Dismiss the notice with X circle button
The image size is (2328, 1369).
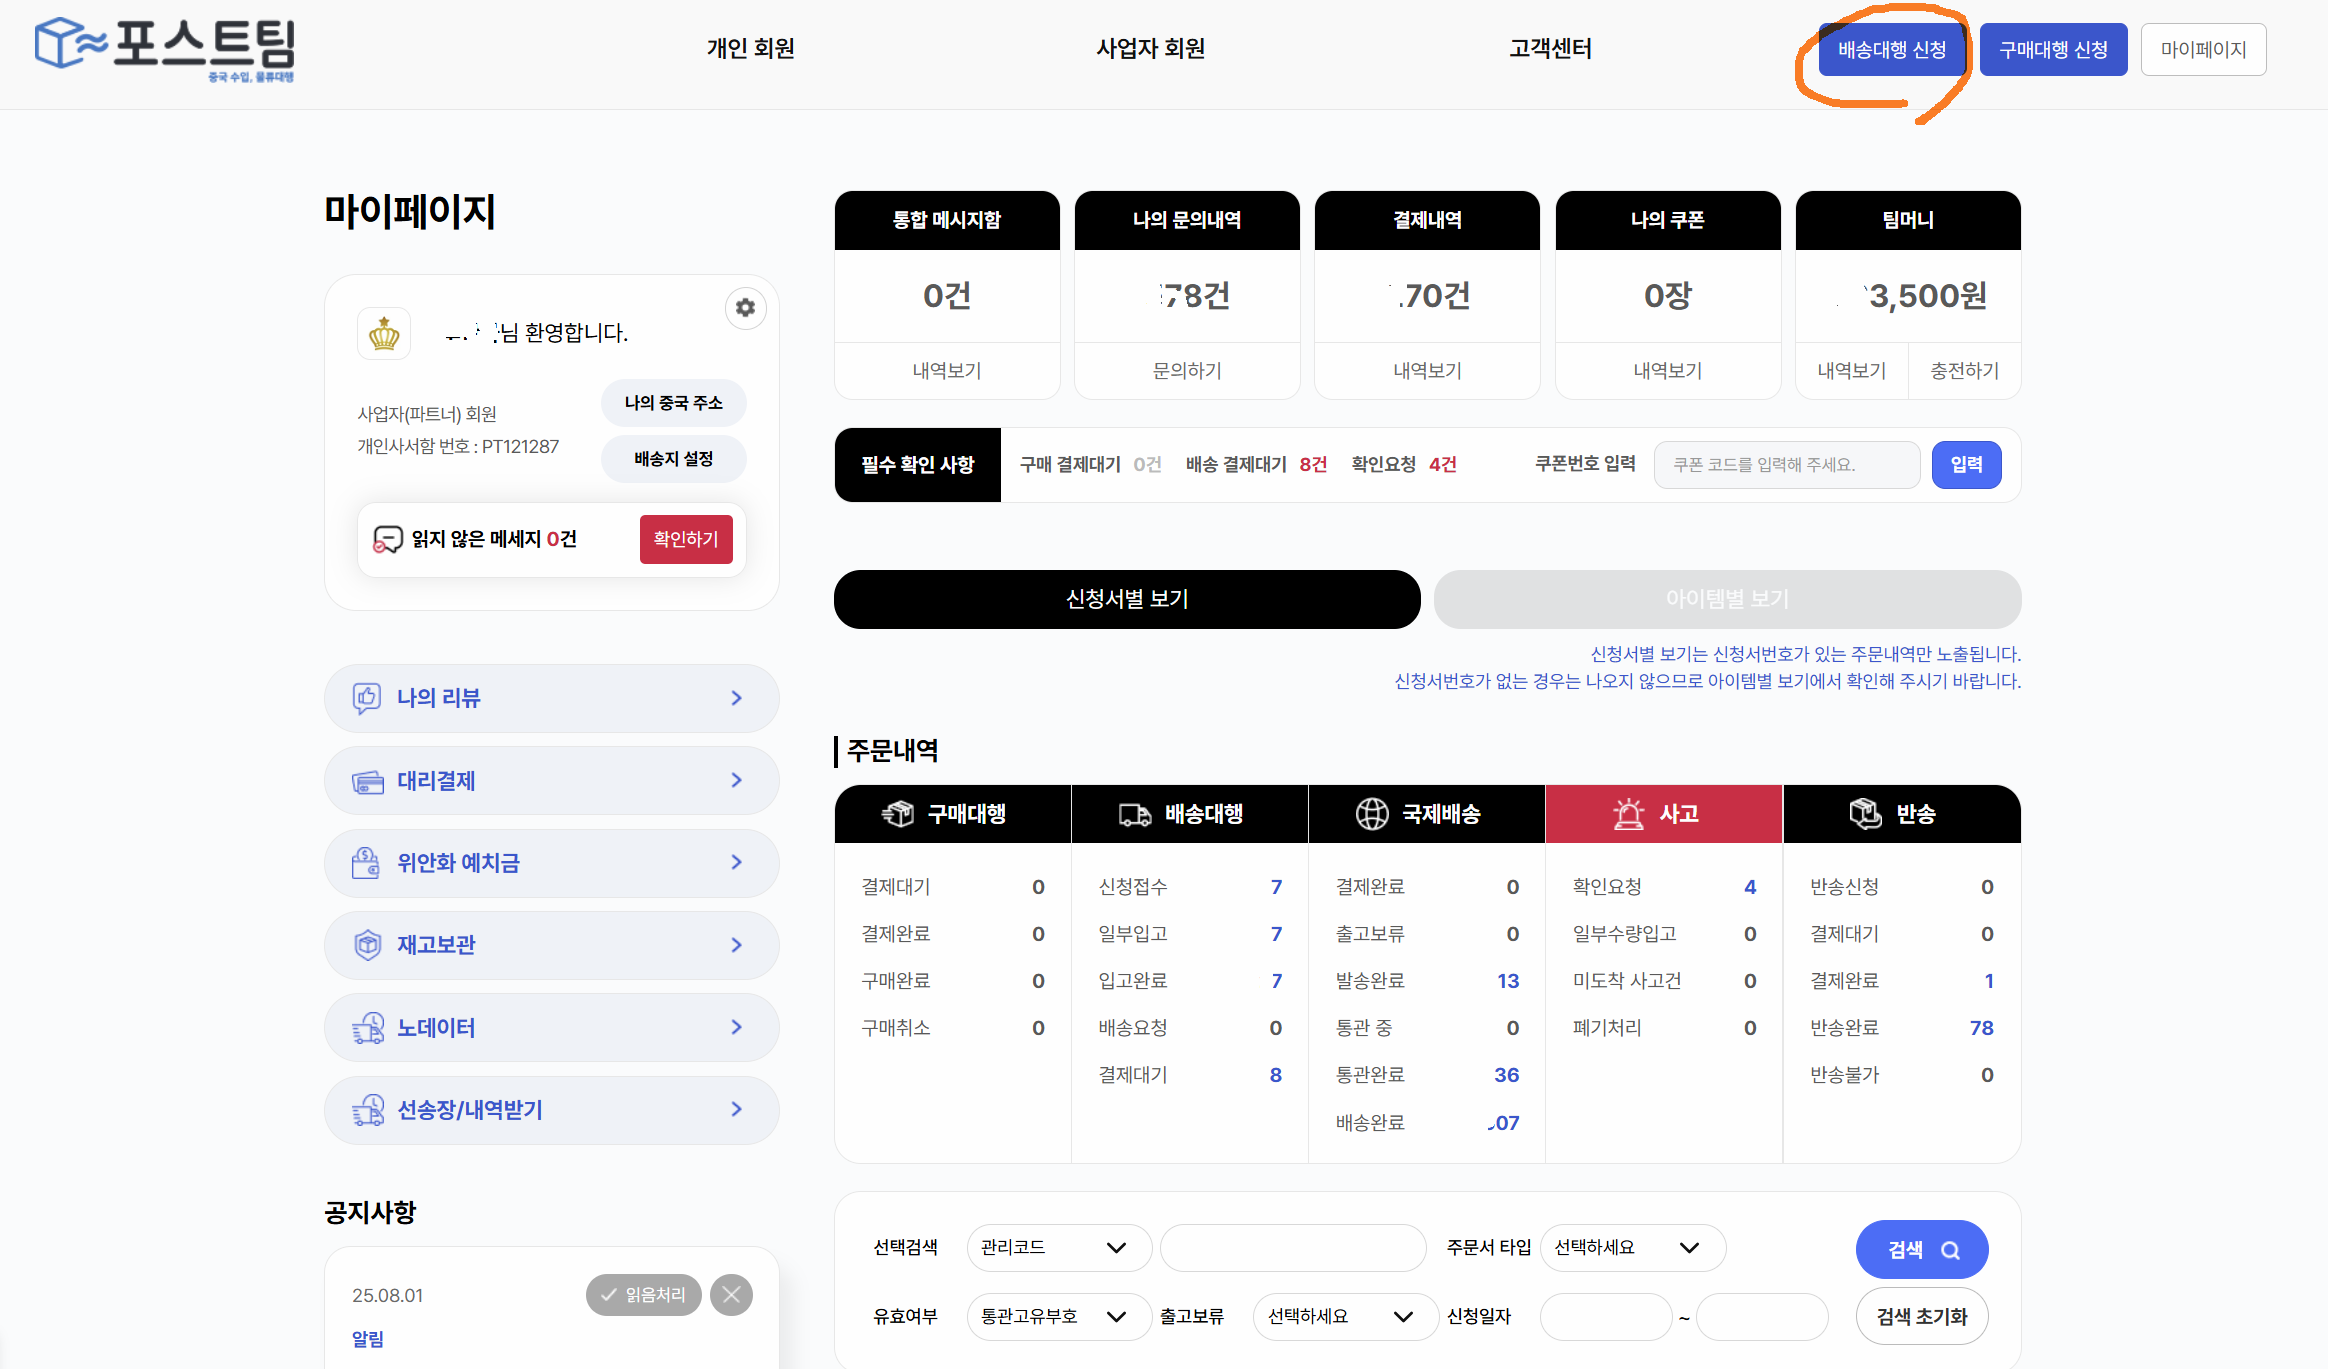(731, 1295)
